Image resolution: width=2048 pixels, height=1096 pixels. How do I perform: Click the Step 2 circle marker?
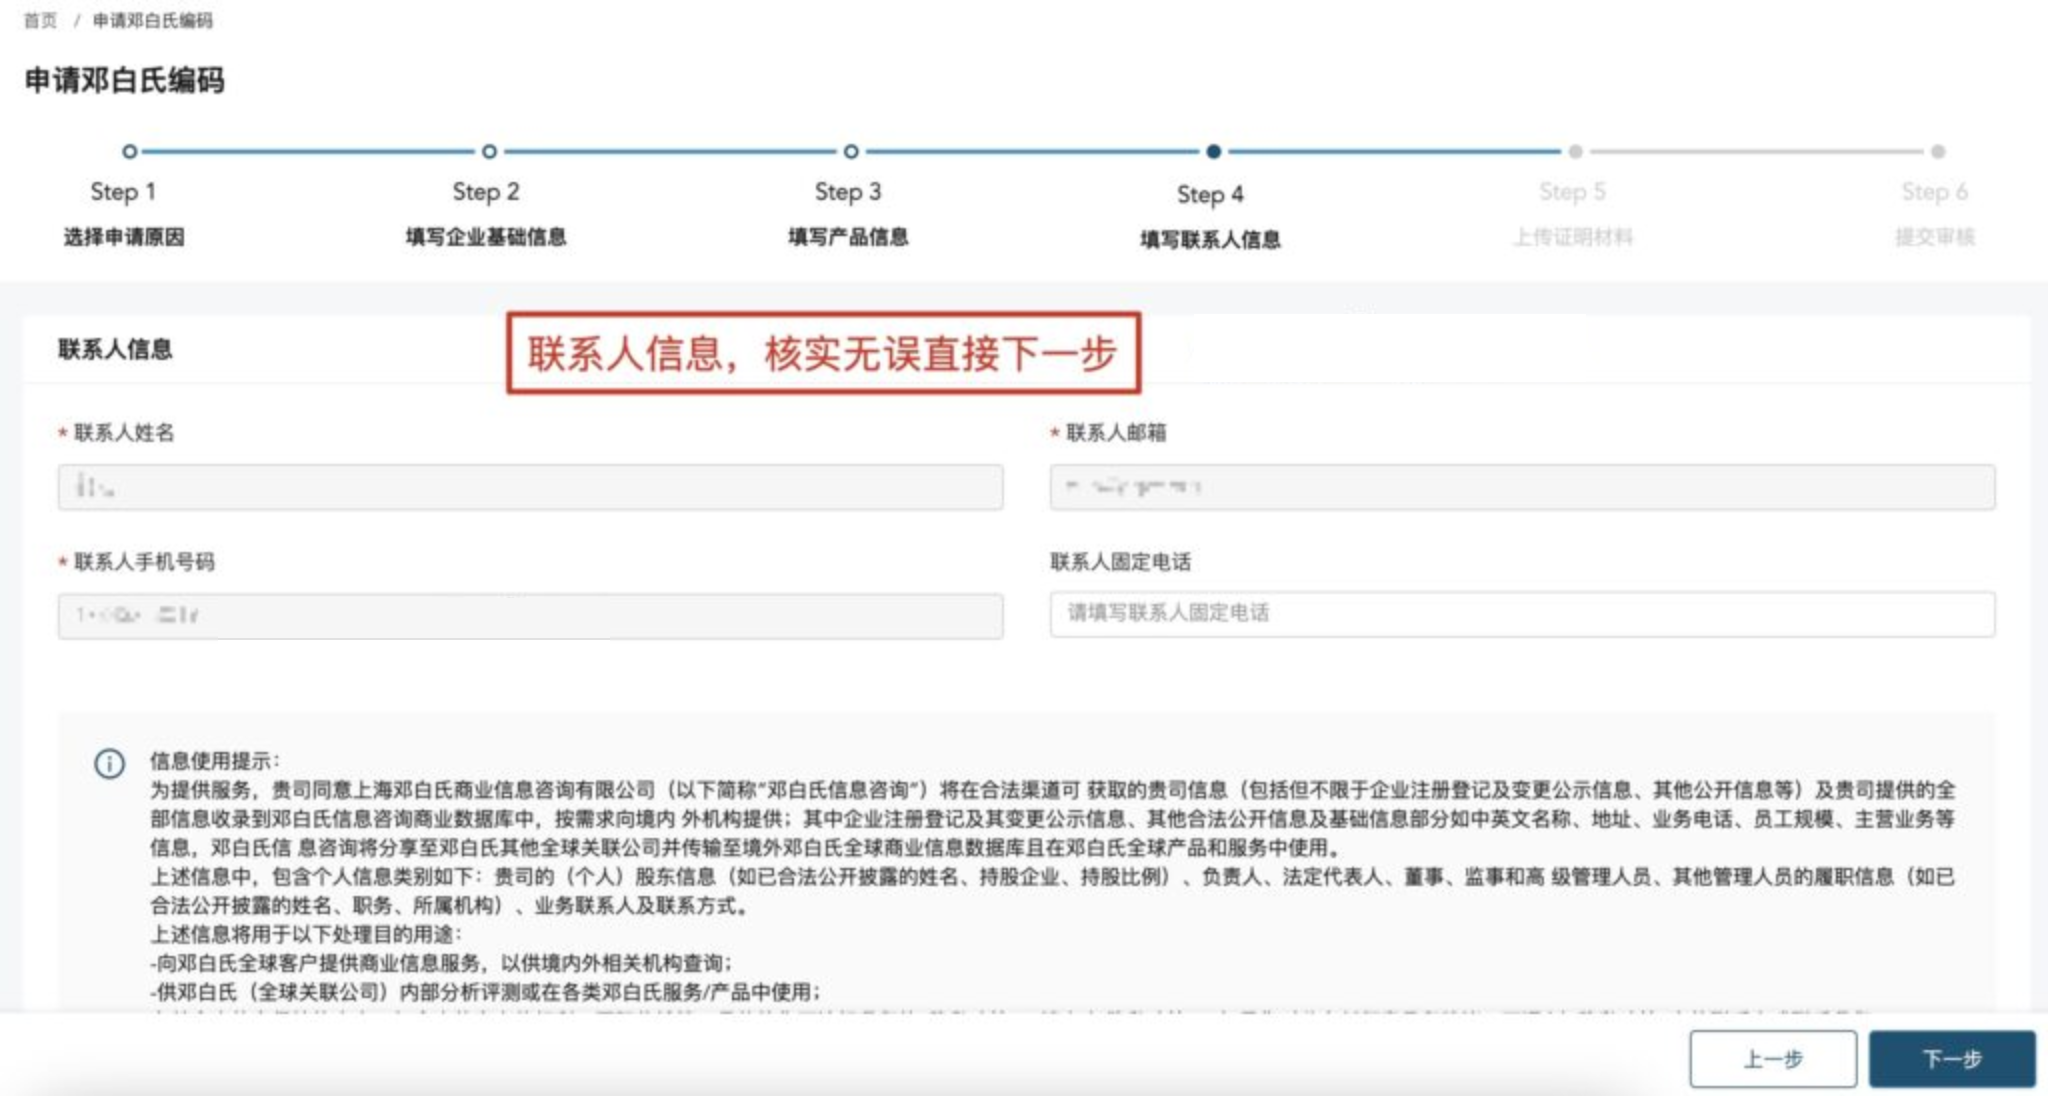pyautogui.click(x=489, y=152)
